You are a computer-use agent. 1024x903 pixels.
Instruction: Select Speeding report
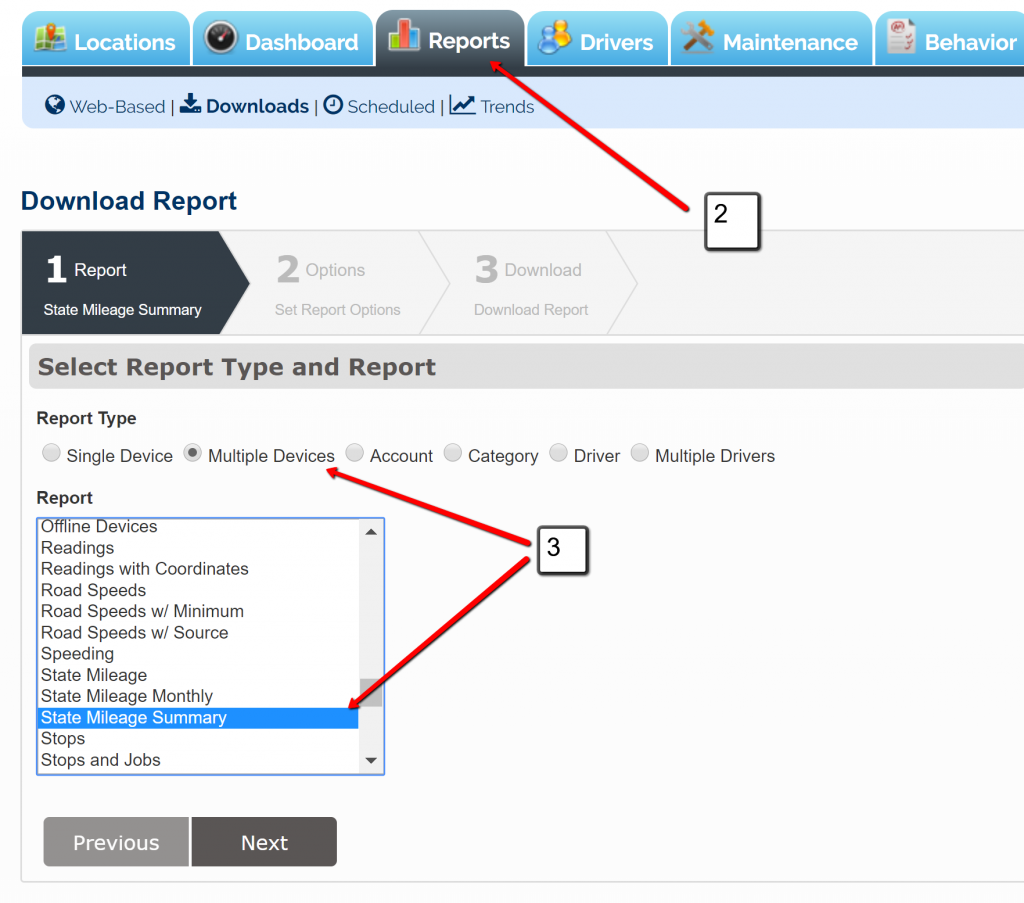199,654
